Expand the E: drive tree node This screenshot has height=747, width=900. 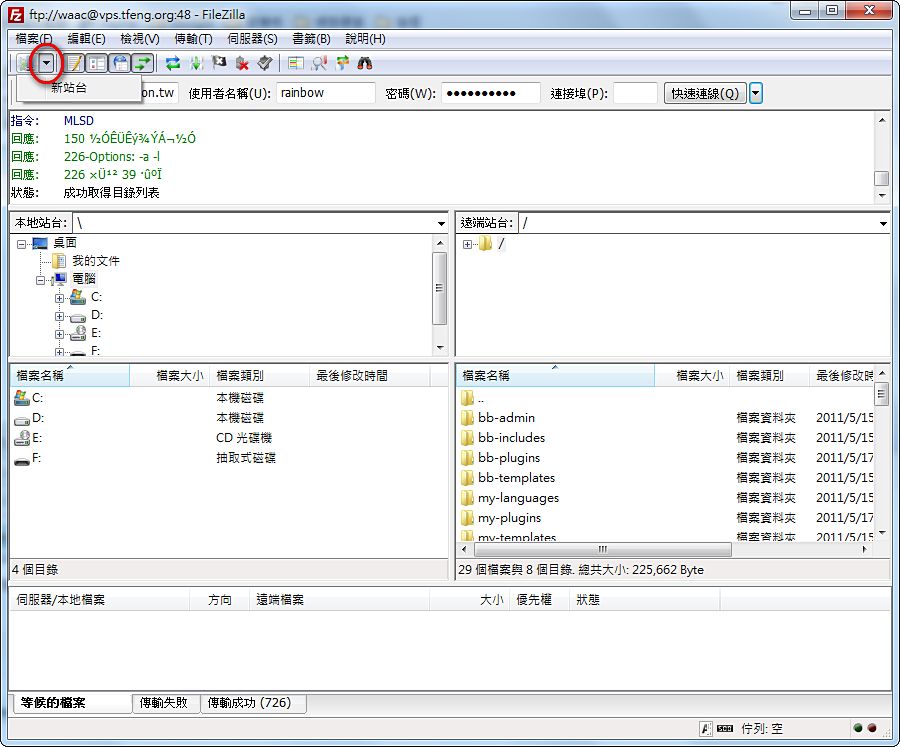pos(59,334)
